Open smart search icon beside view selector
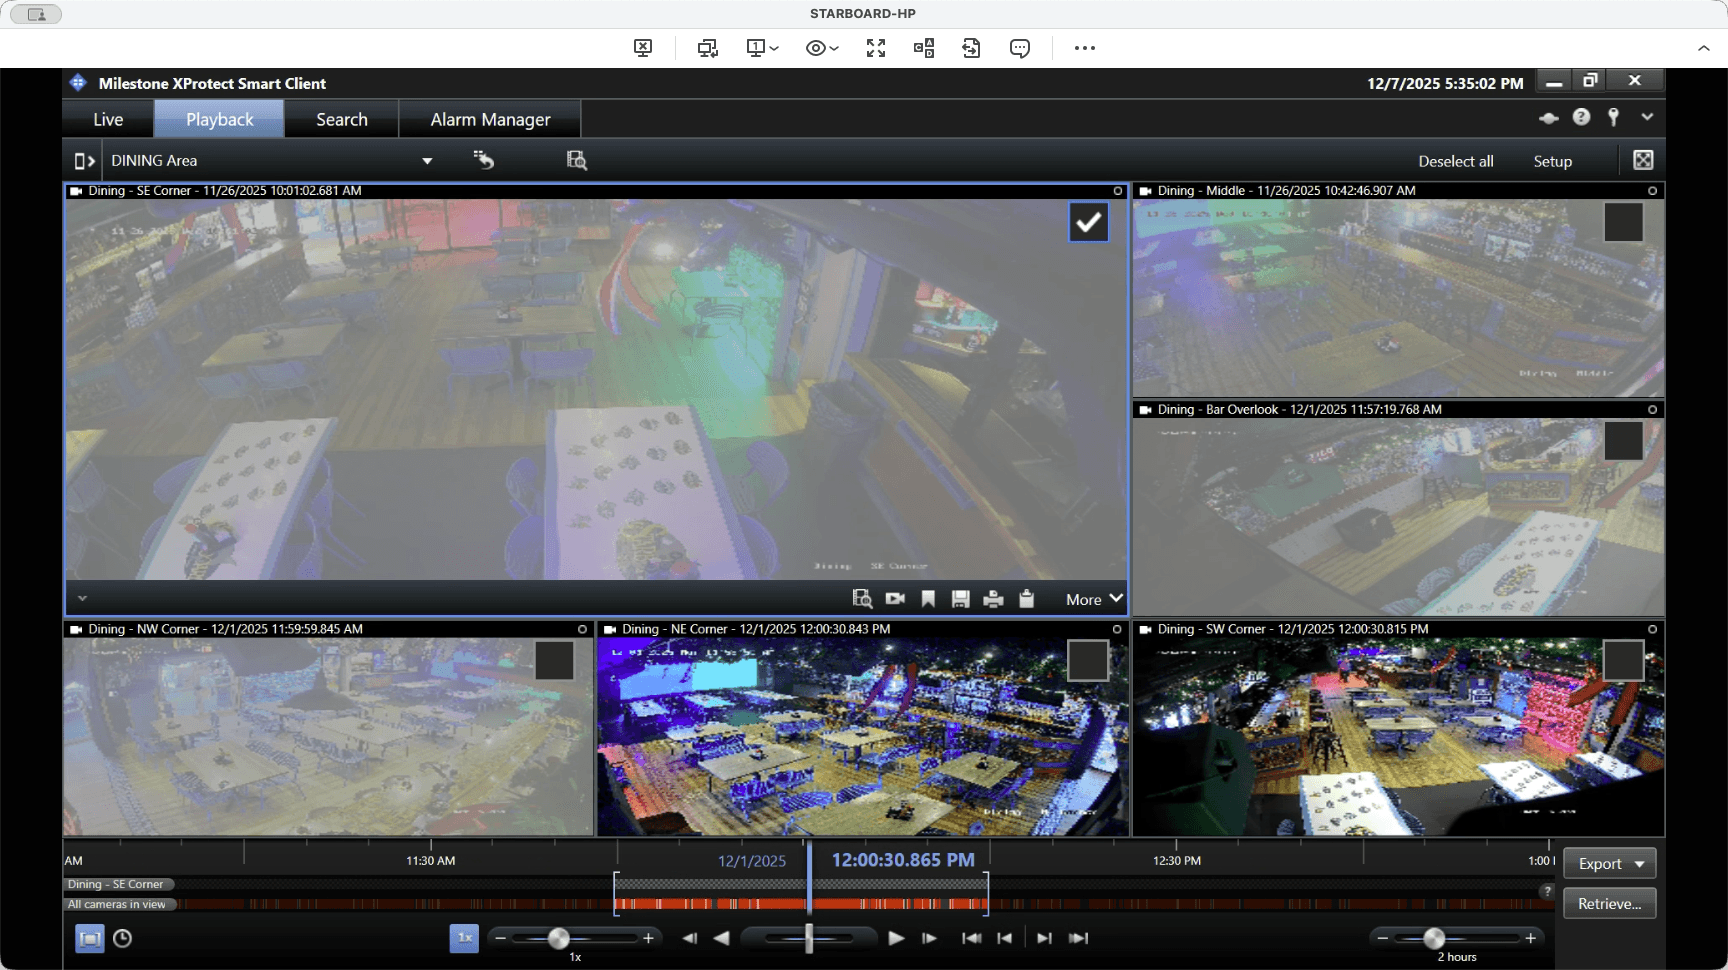 tap(576, 160)
